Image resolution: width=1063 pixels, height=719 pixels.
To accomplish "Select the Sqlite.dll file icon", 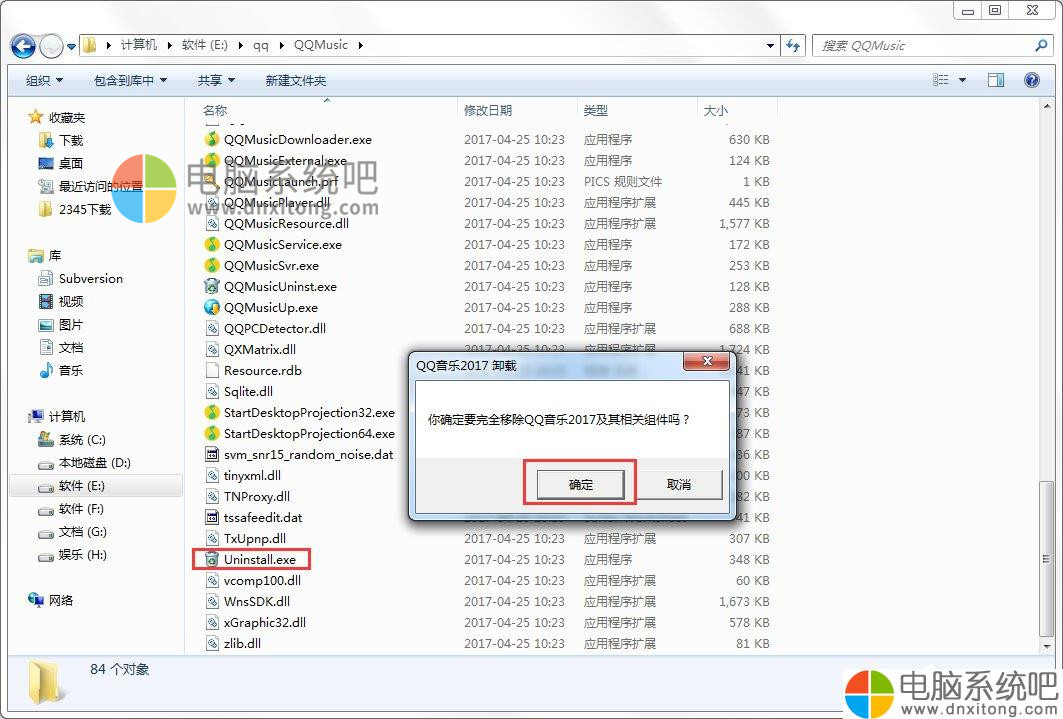I will (x=212, y=392).
